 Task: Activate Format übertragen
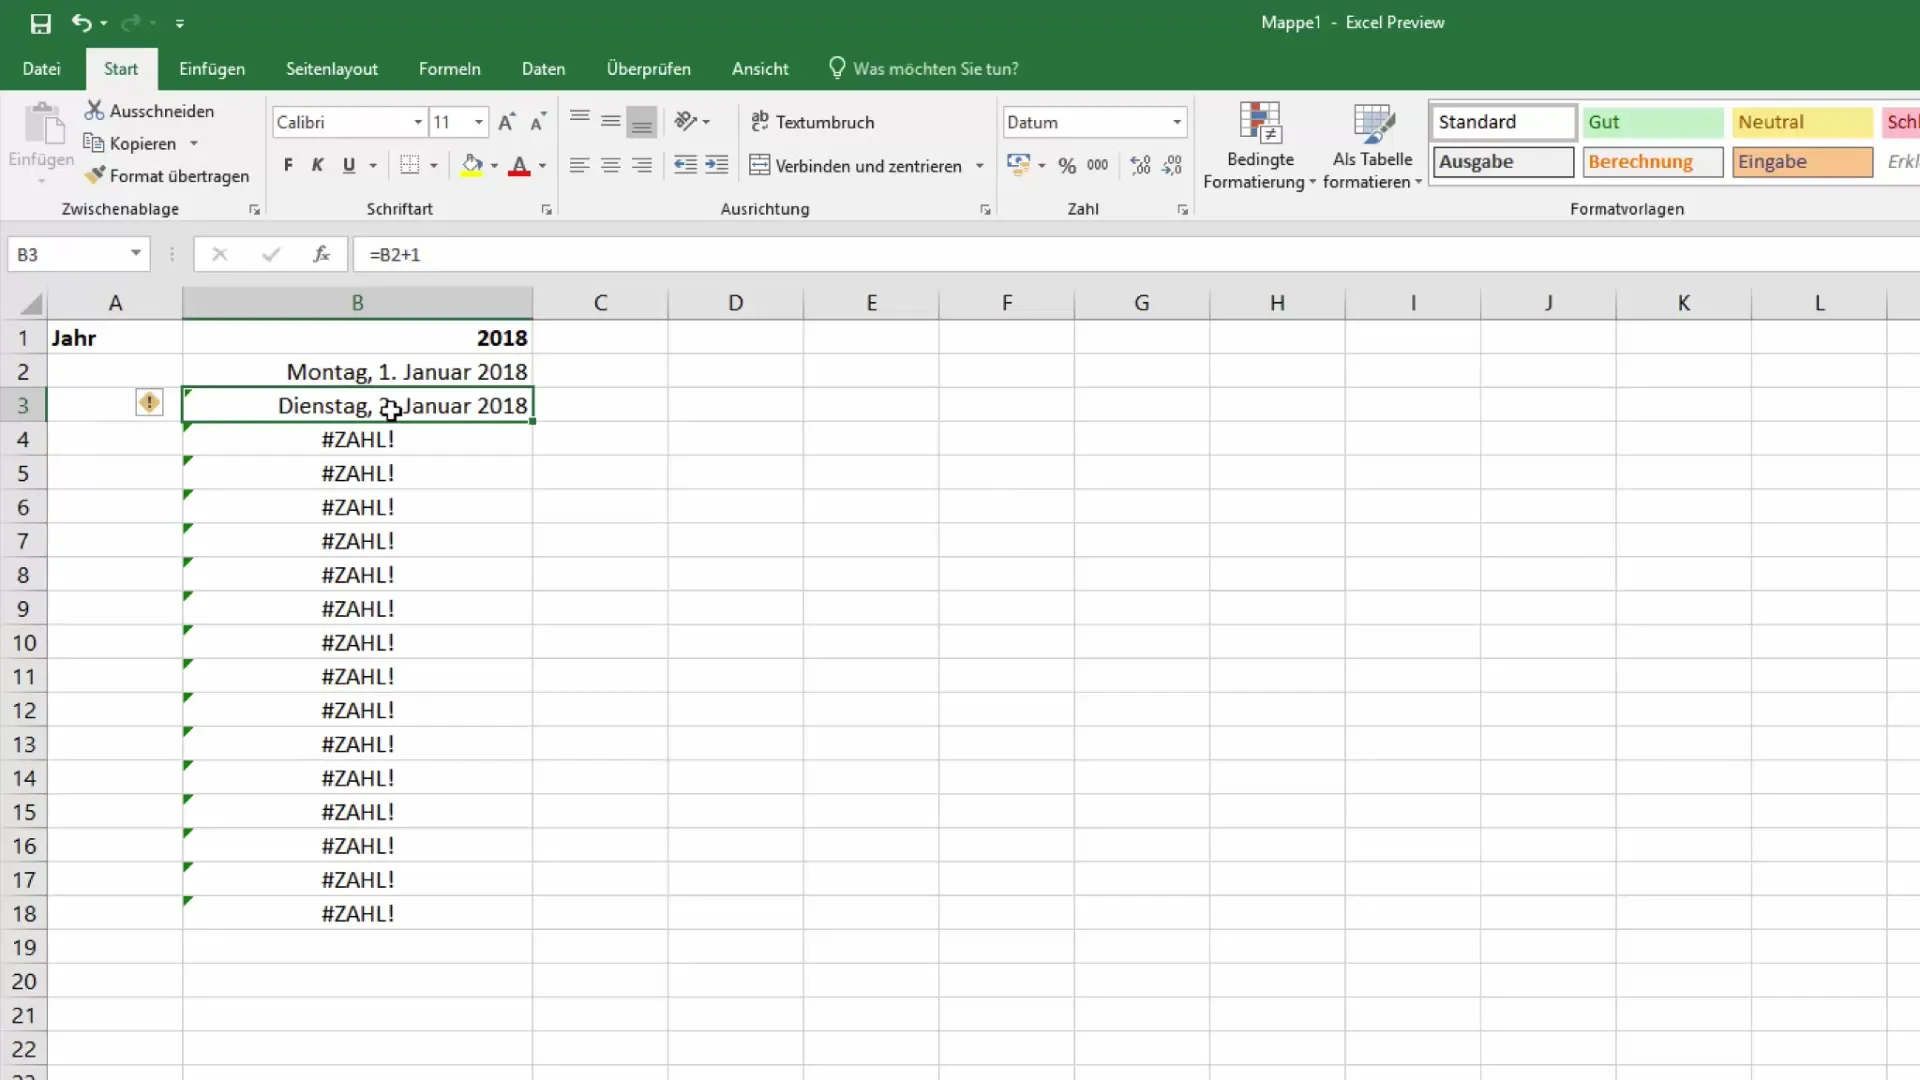167,176
